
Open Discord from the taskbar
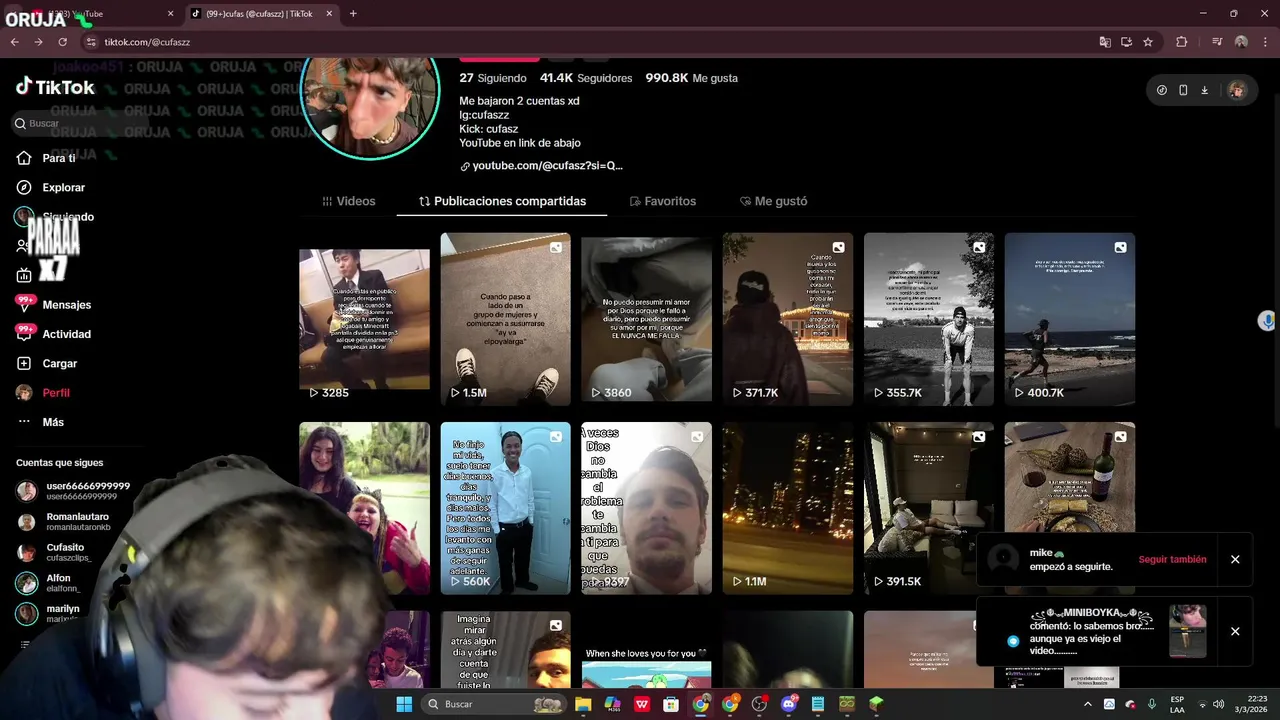click(789, 704)
